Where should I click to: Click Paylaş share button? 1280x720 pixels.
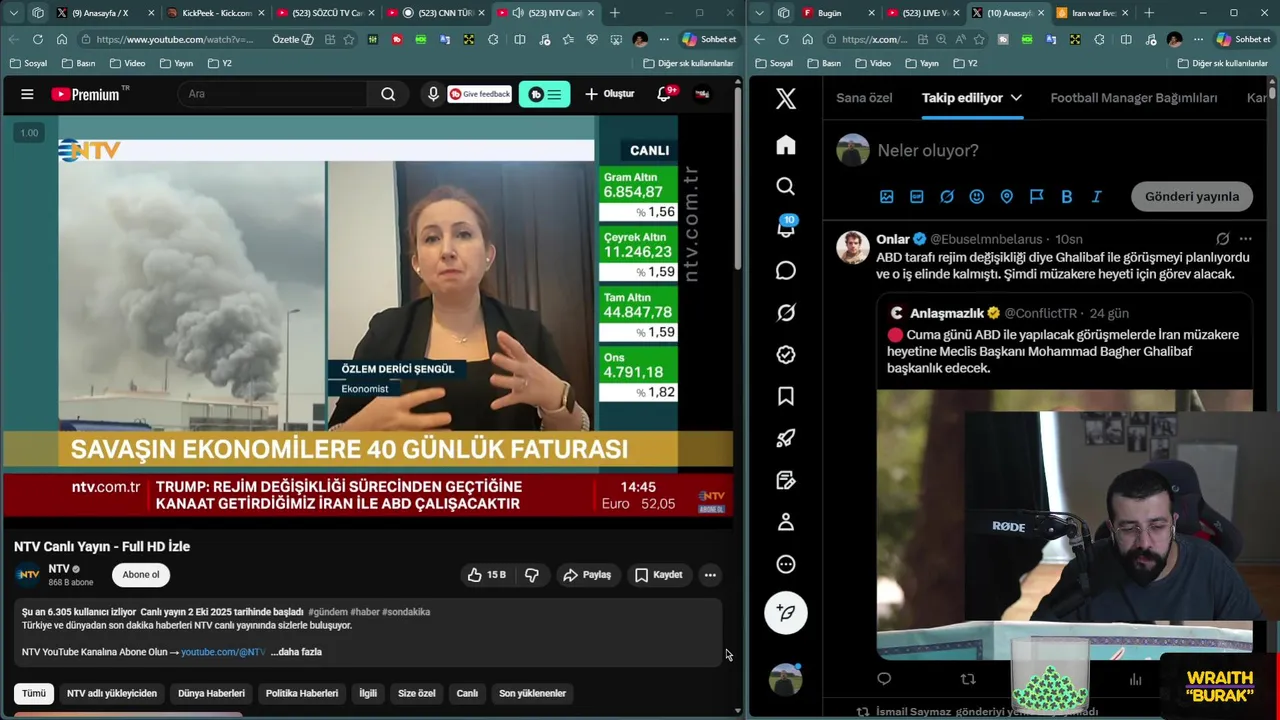point(587,575)
